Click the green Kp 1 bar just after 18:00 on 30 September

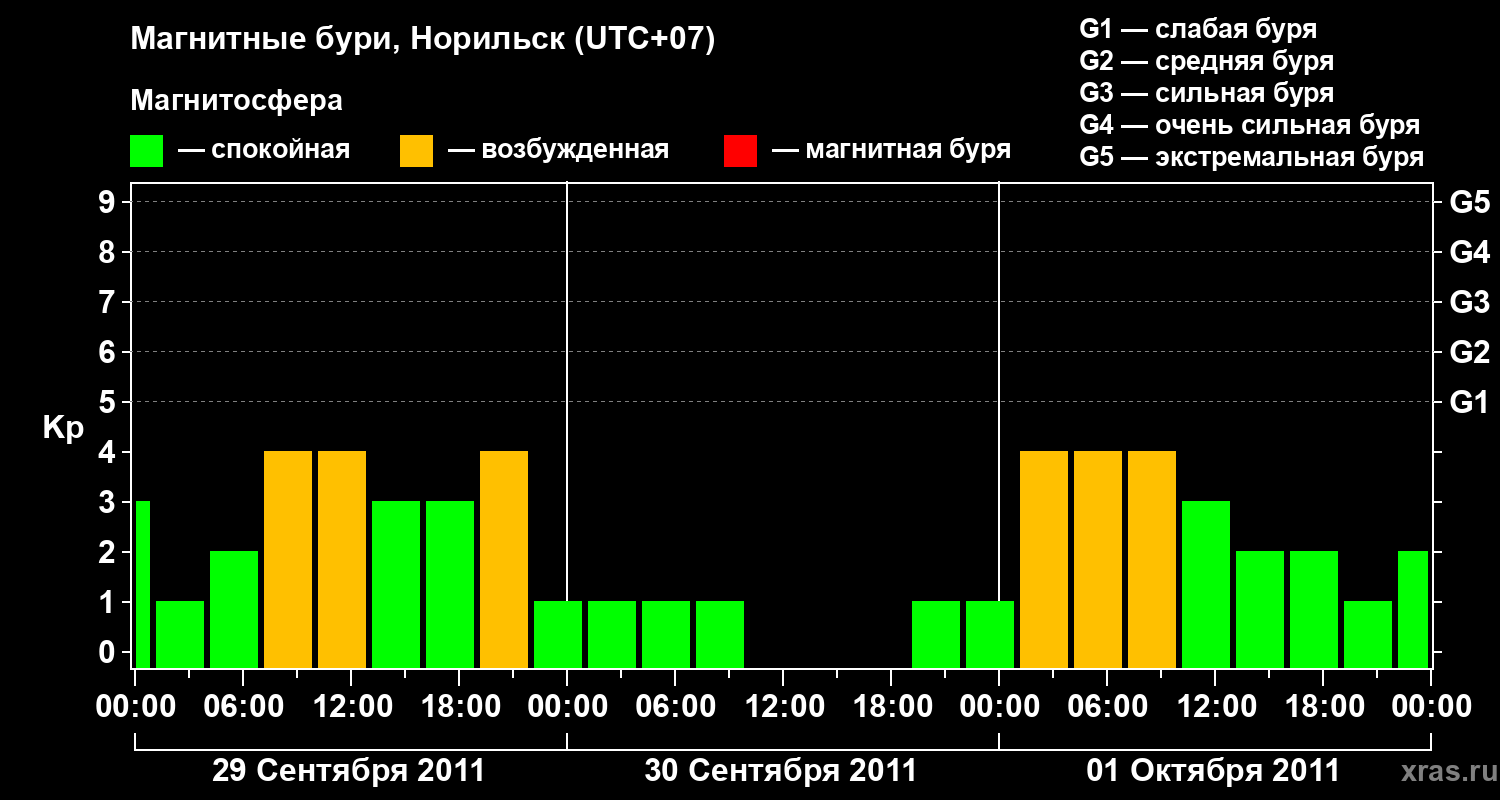coord(936,634)
